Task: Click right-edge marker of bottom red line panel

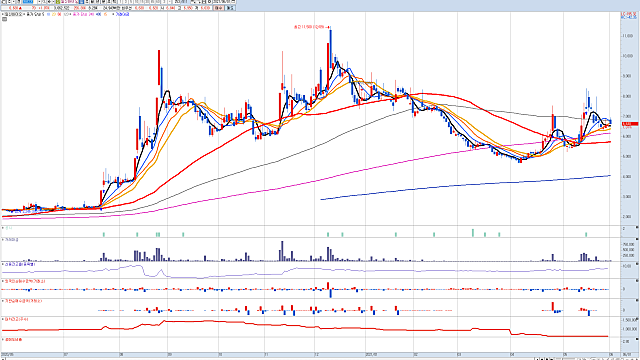Action: point(637,319)
